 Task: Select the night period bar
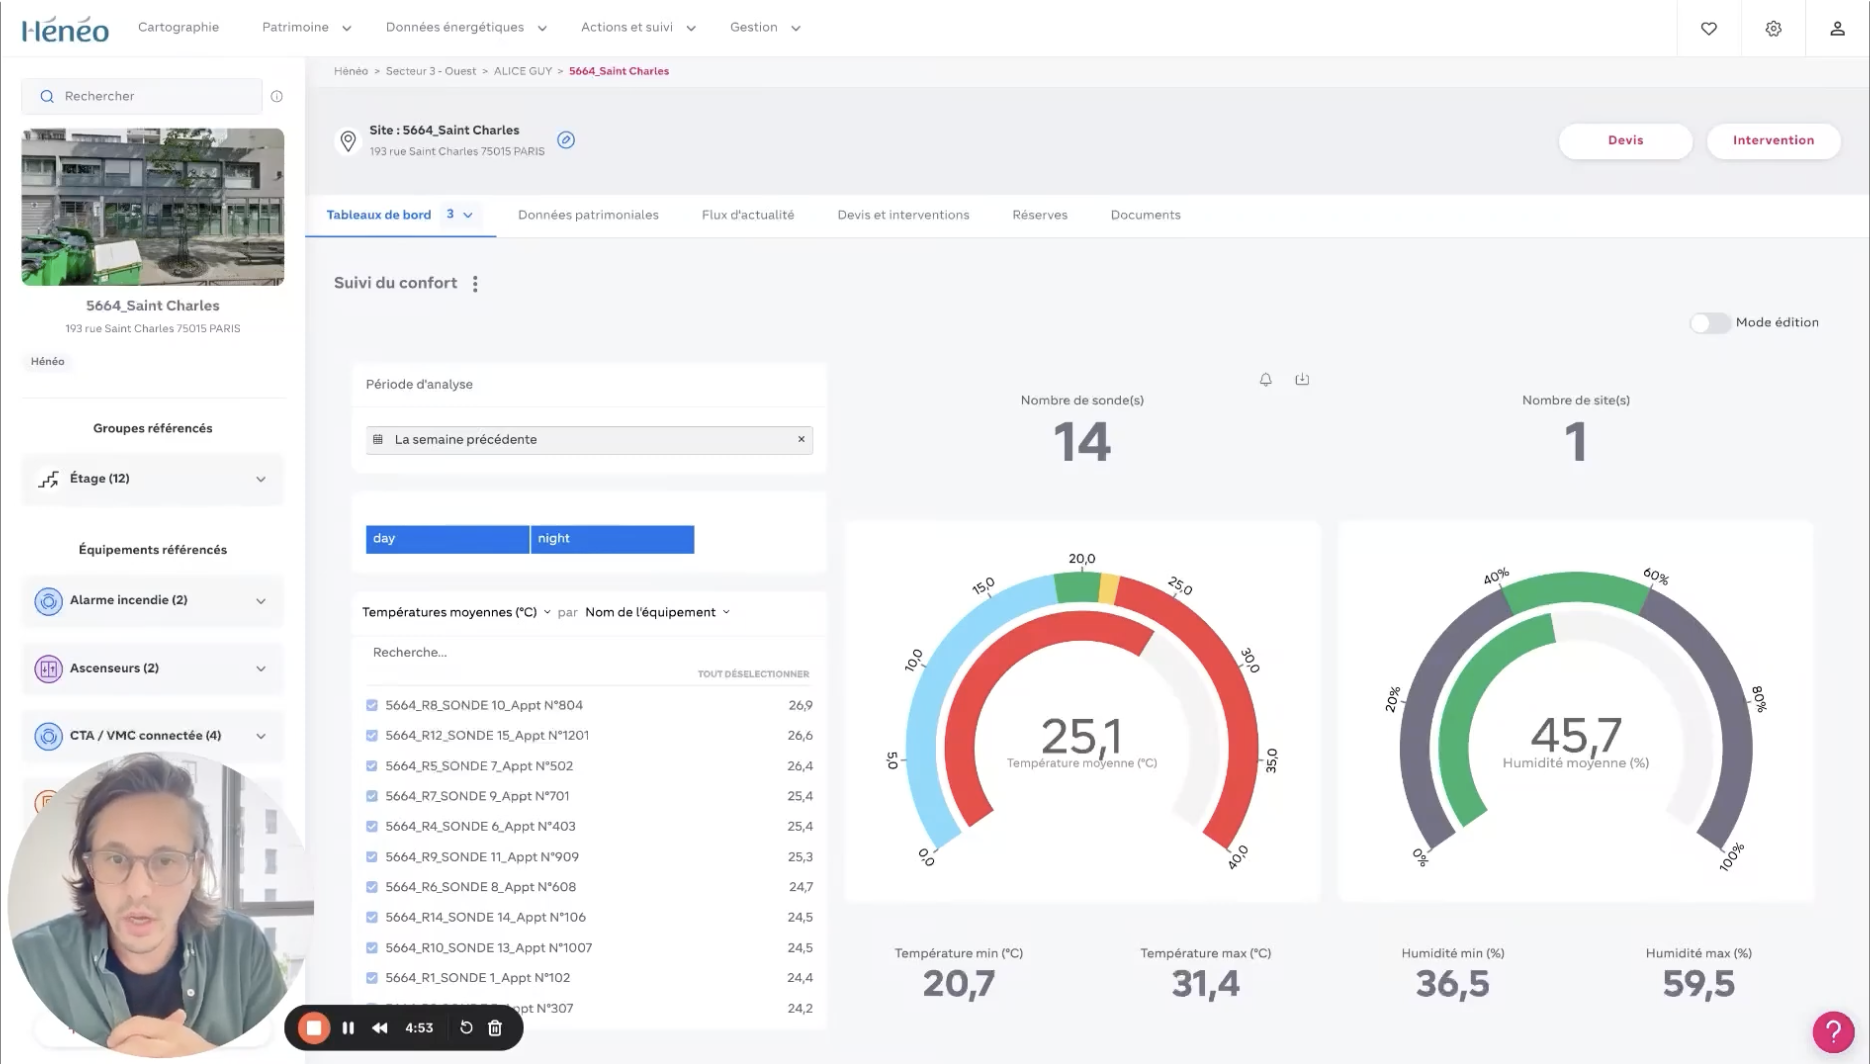click(612, 539)
